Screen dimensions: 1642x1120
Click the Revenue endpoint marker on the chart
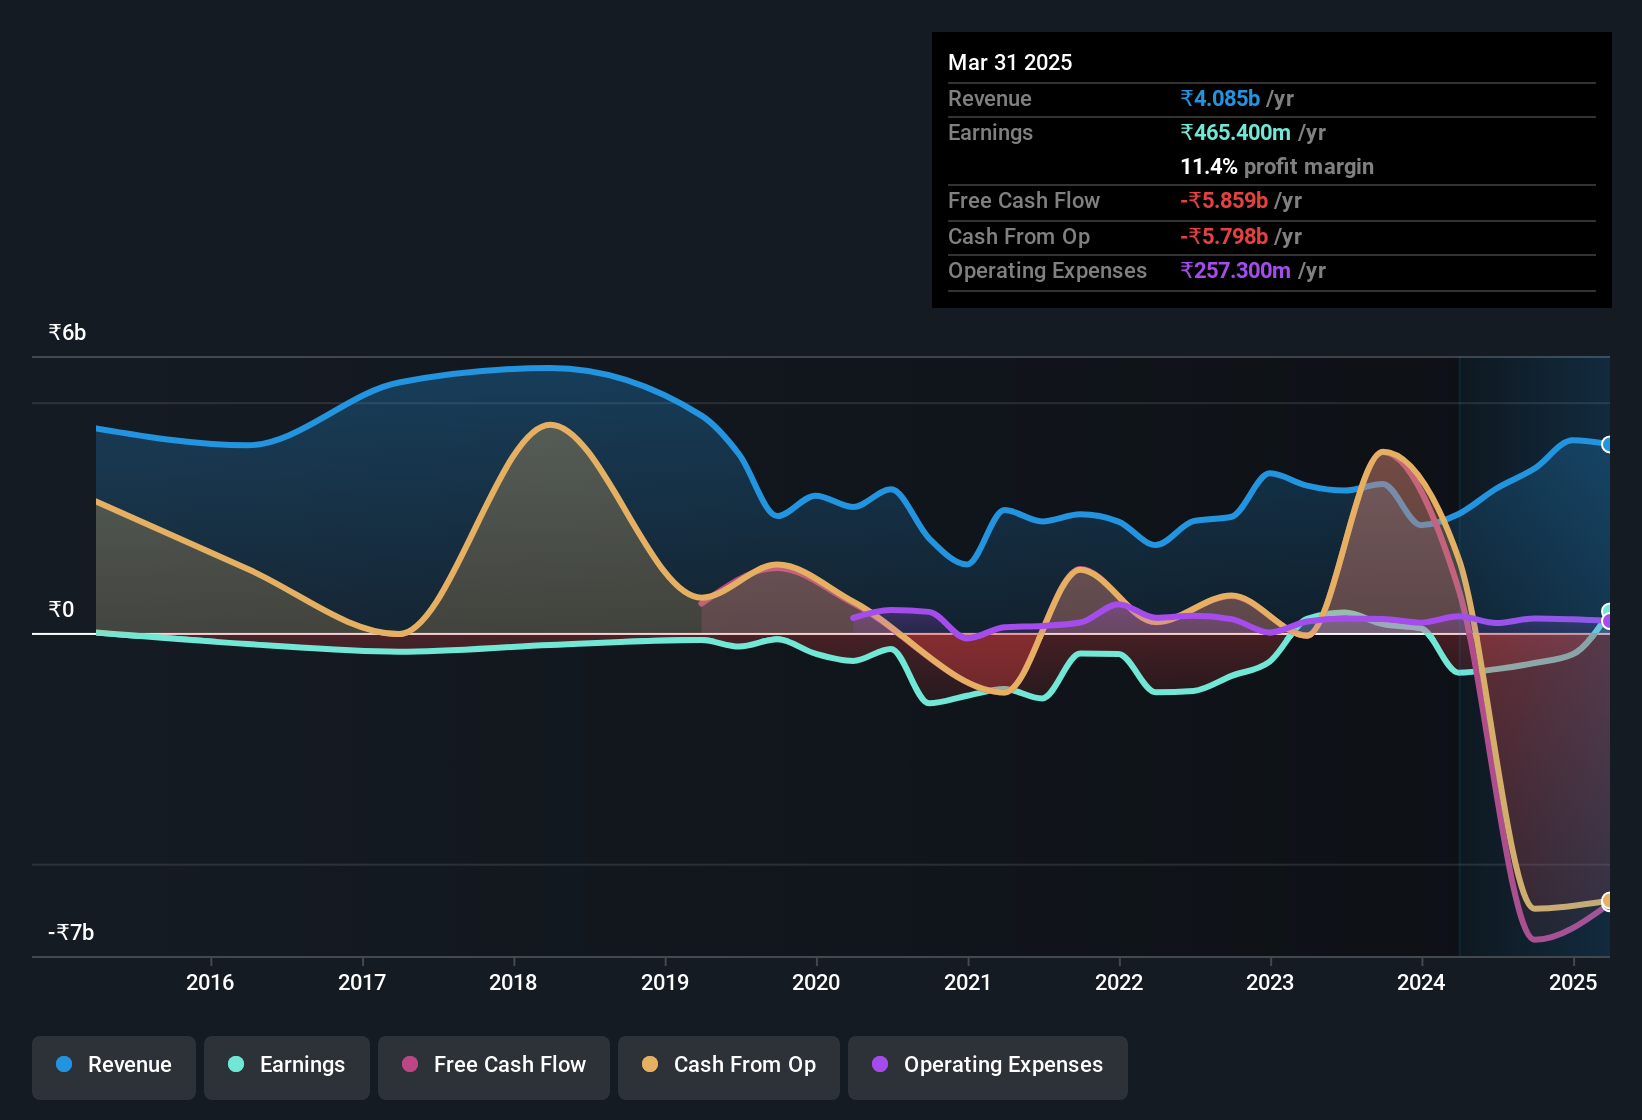click(x=1608, y=443)
